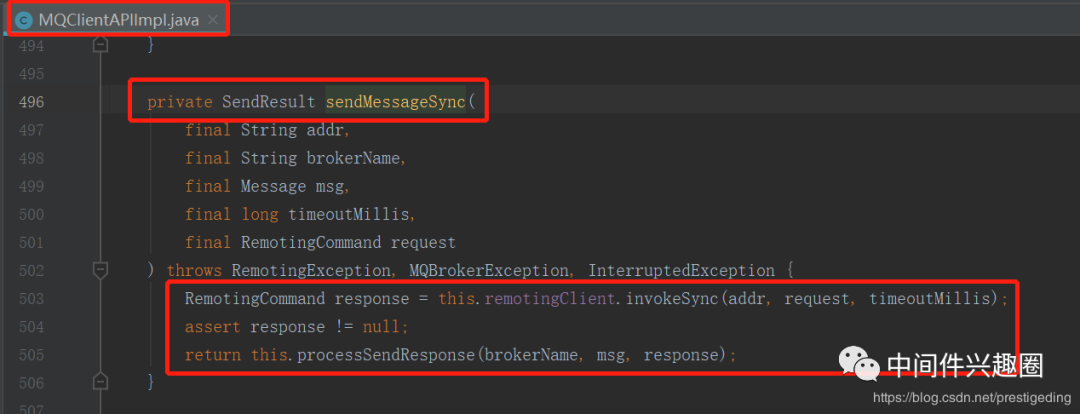This screenshot has height=414, width=1080.
Task: Select the MQClientAPIImpl.java editor tab
Action: (118, 20)
